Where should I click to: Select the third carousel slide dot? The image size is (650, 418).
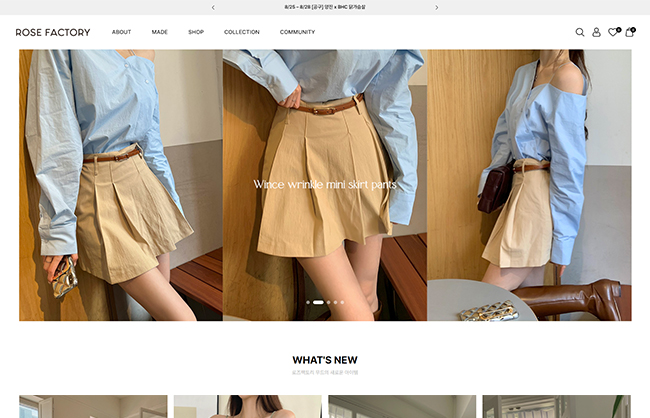pyautogui.click(x=328, y=302)
